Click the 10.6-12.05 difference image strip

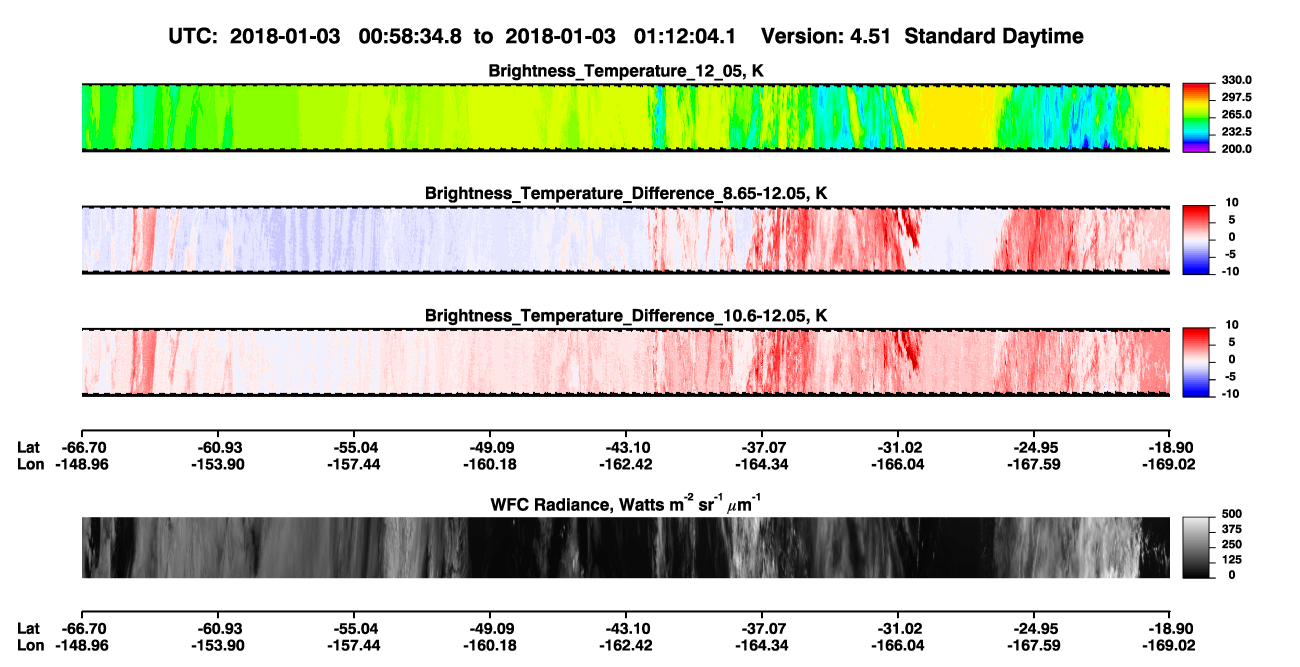[626, 361]
